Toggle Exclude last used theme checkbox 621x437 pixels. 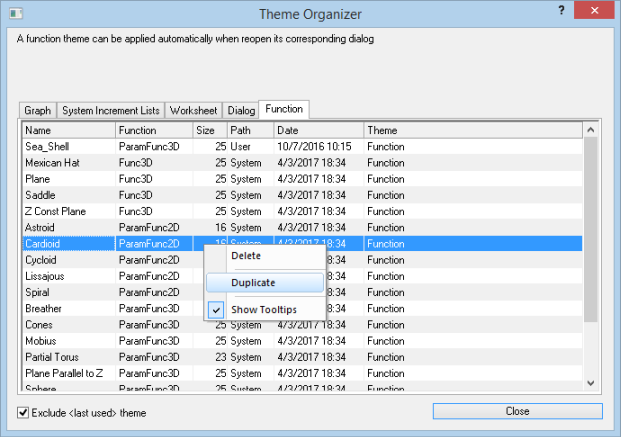coord(24,412)
